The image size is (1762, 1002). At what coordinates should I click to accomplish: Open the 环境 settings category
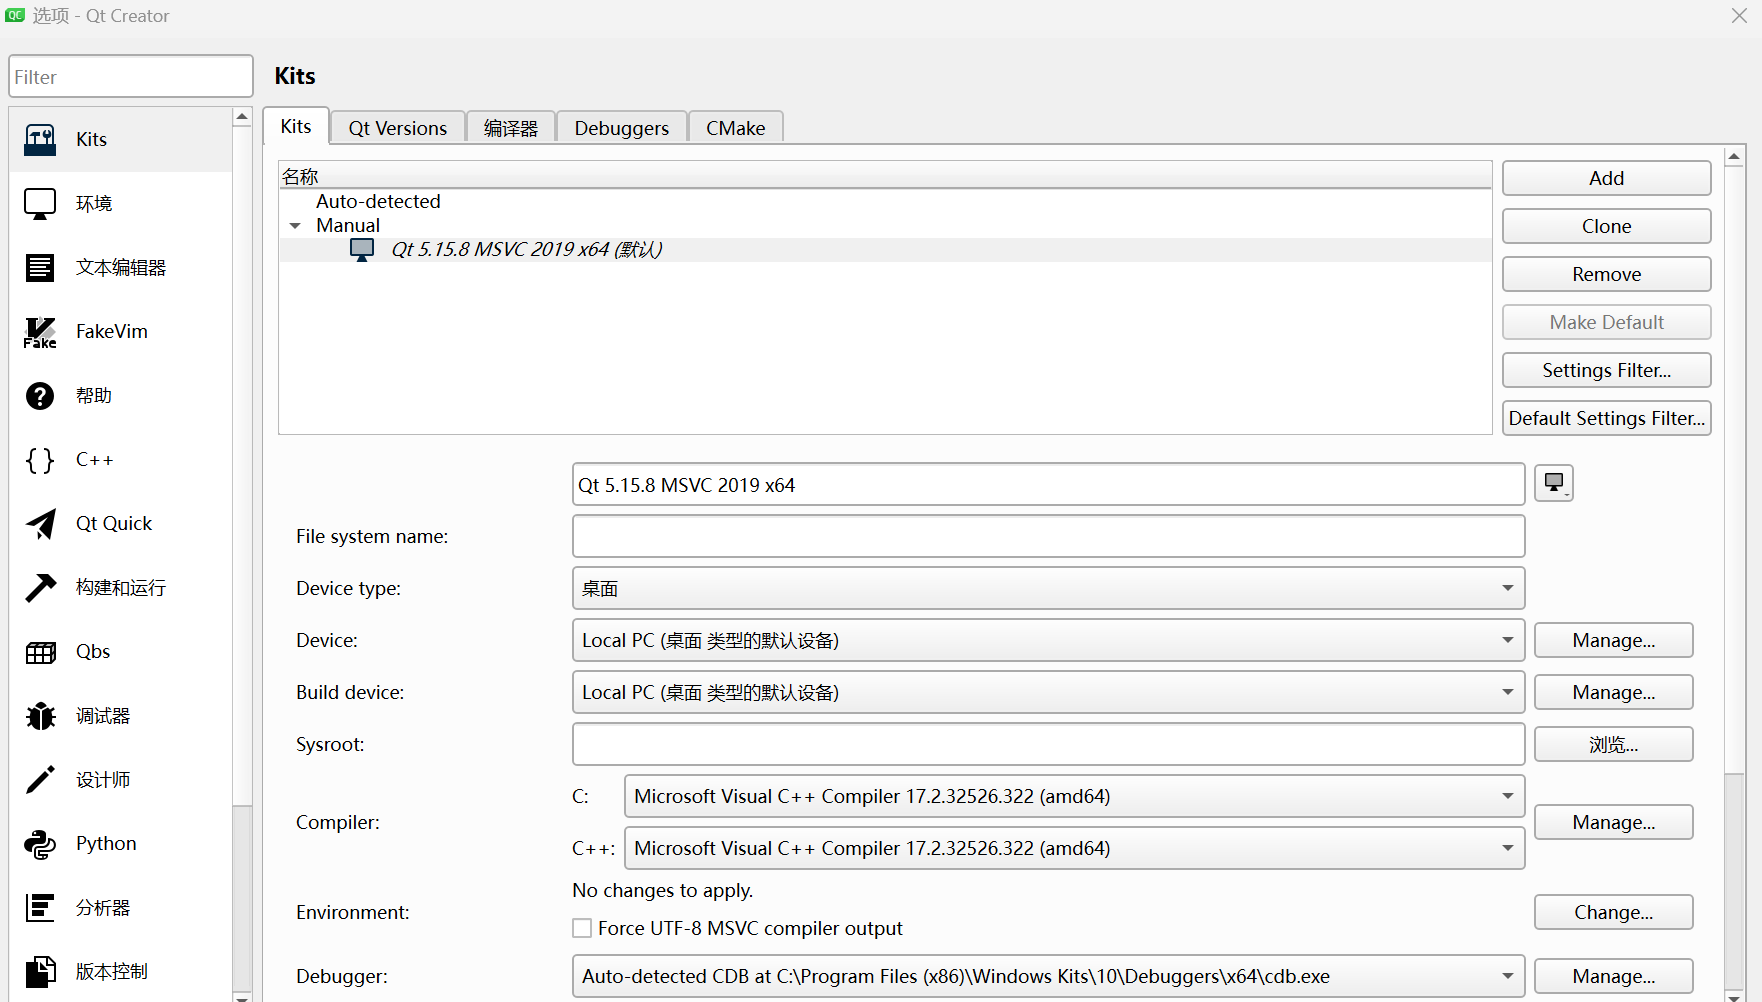(121, 204)
